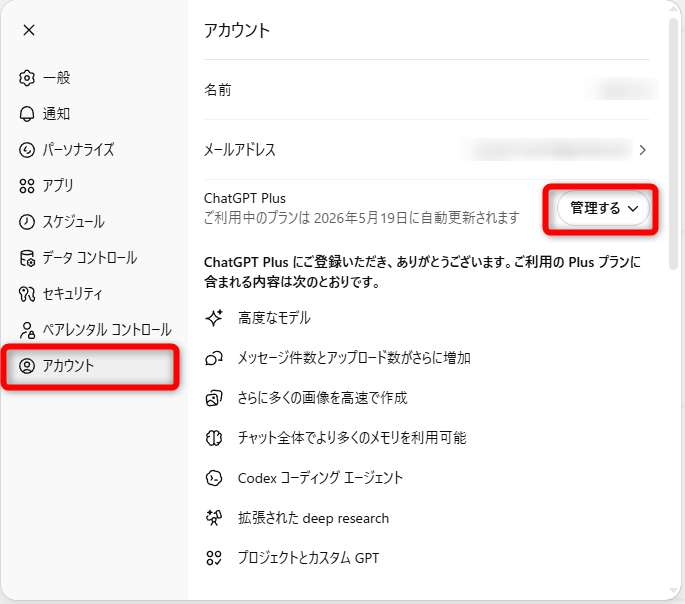
Task: Click the アプリ grid icon
Action: (27, 186)
